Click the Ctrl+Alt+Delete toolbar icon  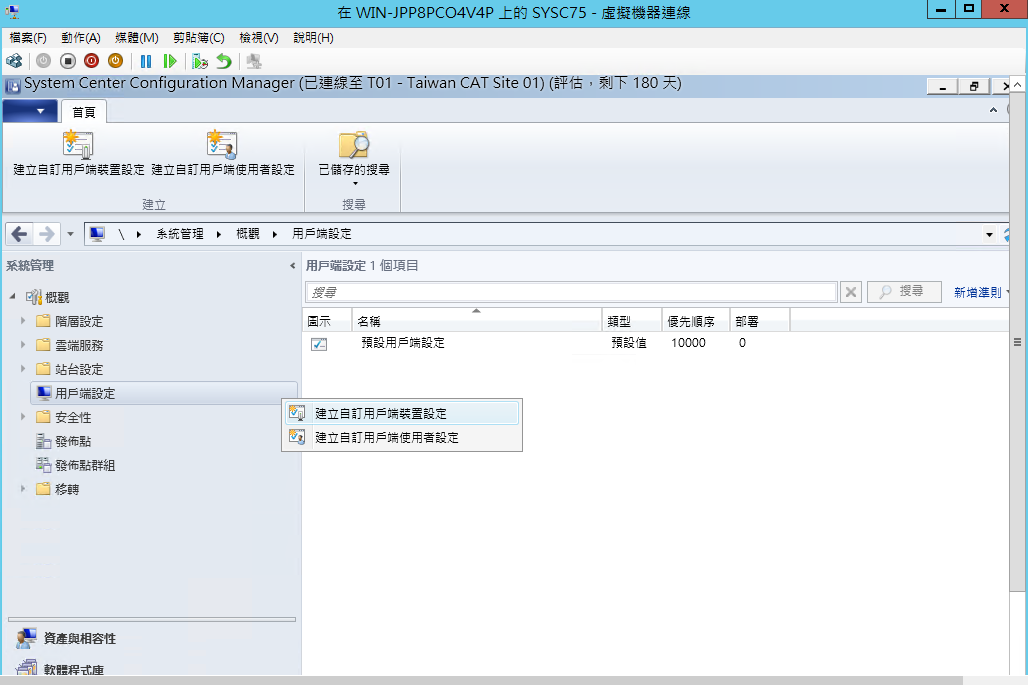[x=14, y=61]
